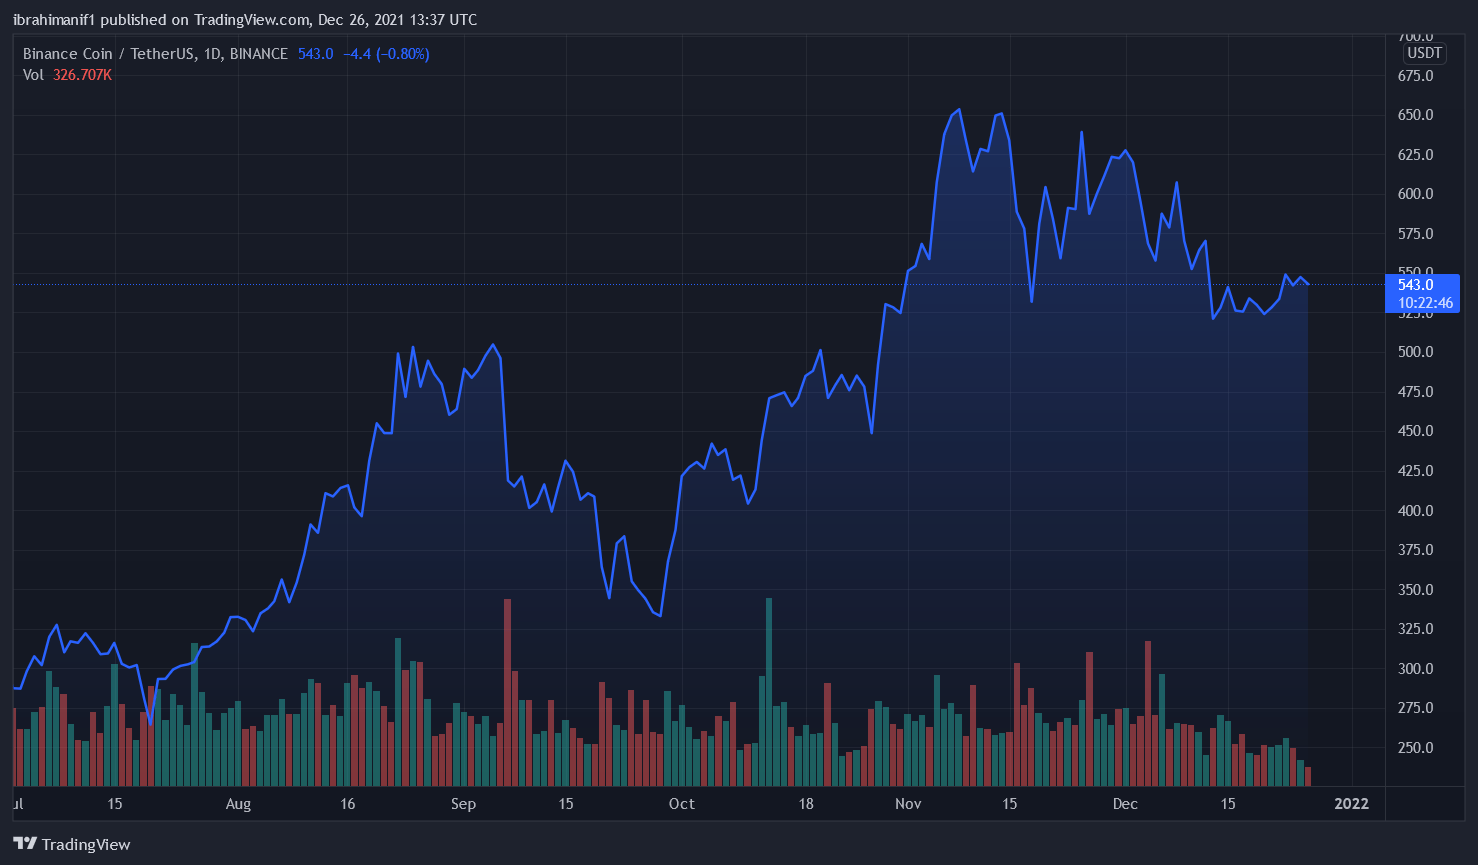Click the TradingView logo icon
Viewport: 1478px width, 865px height.
point(25,844)
